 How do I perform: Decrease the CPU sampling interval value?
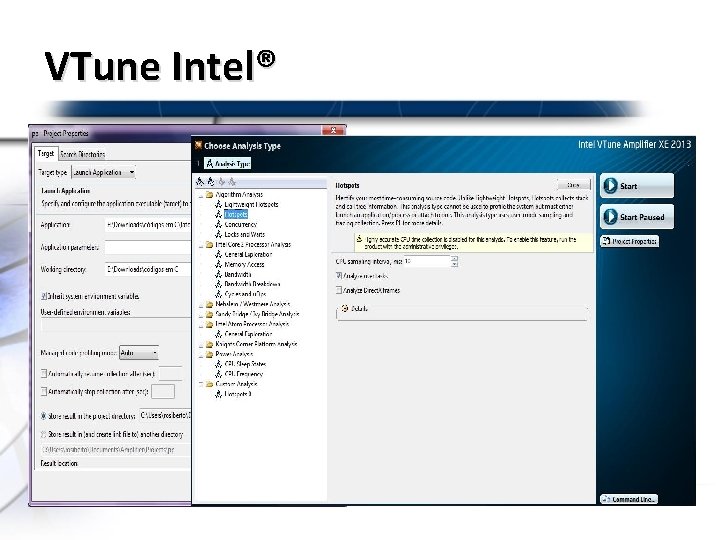(454, 264)
